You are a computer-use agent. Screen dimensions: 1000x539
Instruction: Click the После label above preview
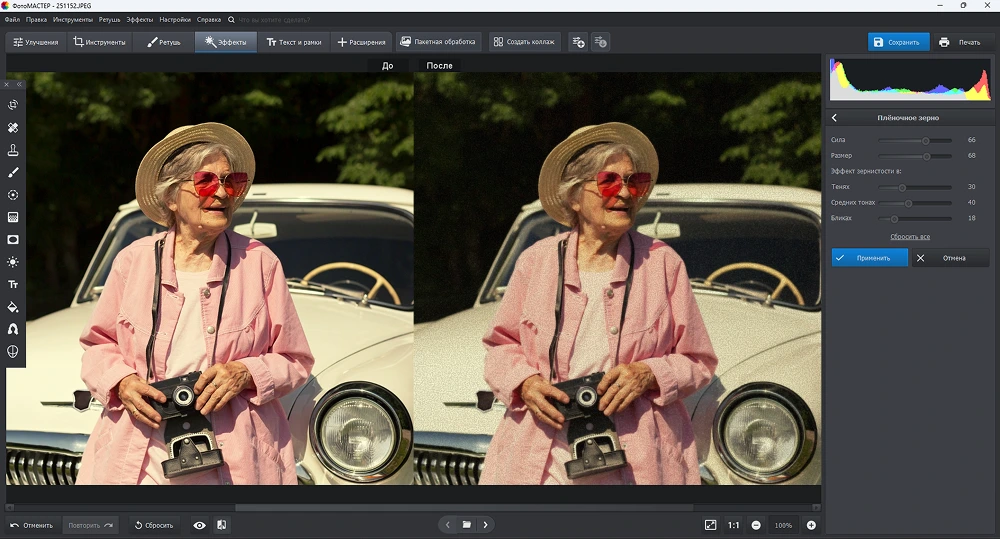coord(439,66)
